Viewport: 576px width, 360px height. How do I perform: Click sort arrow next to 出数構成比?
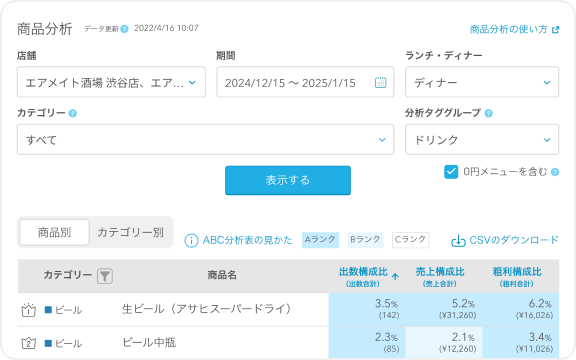tap(395, 277)
